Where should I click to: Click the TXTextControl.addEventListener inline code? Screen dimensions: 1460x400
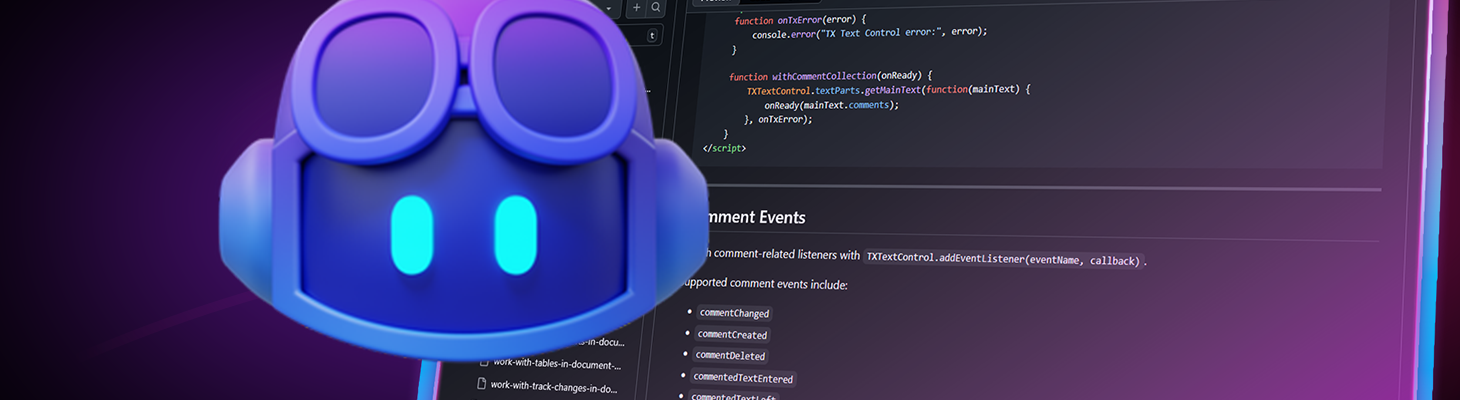pyautogui.click(x=1003, y=259)
